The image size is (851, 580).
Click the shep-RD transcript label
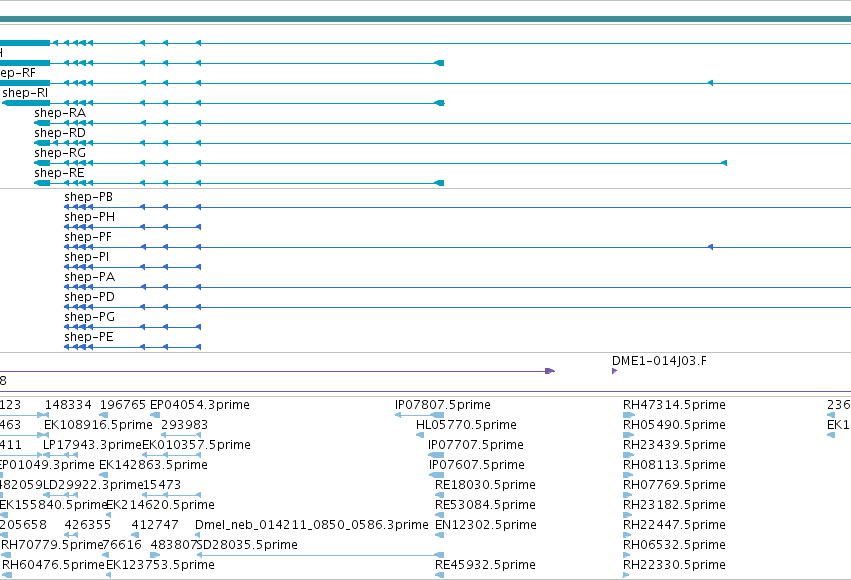click(60, 133)
